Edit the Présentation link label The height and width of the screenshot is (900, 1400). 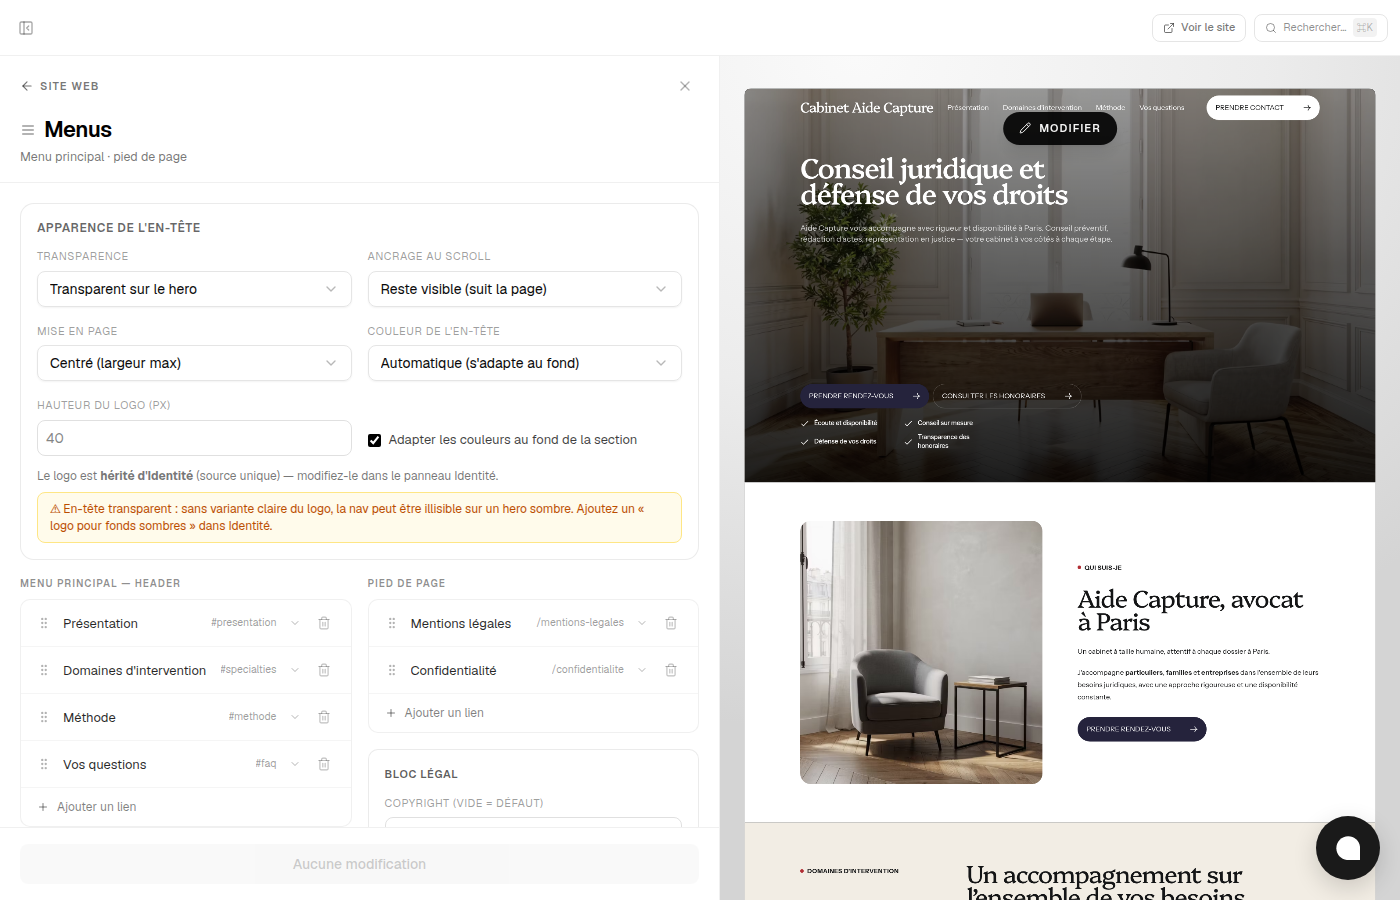(x=100, y=623)
